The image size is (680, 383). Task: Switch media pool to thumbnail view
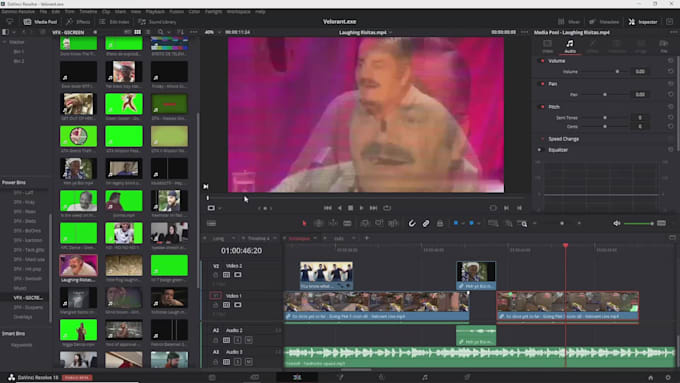pos(137,32)
